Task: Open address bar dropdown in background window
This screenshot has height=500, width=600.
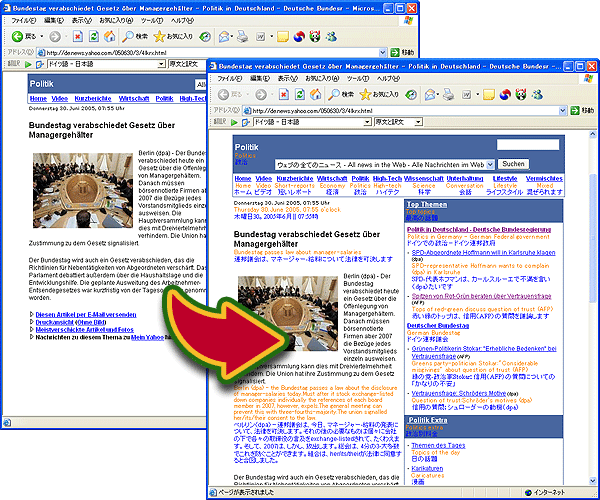Action: coord(382,52)
